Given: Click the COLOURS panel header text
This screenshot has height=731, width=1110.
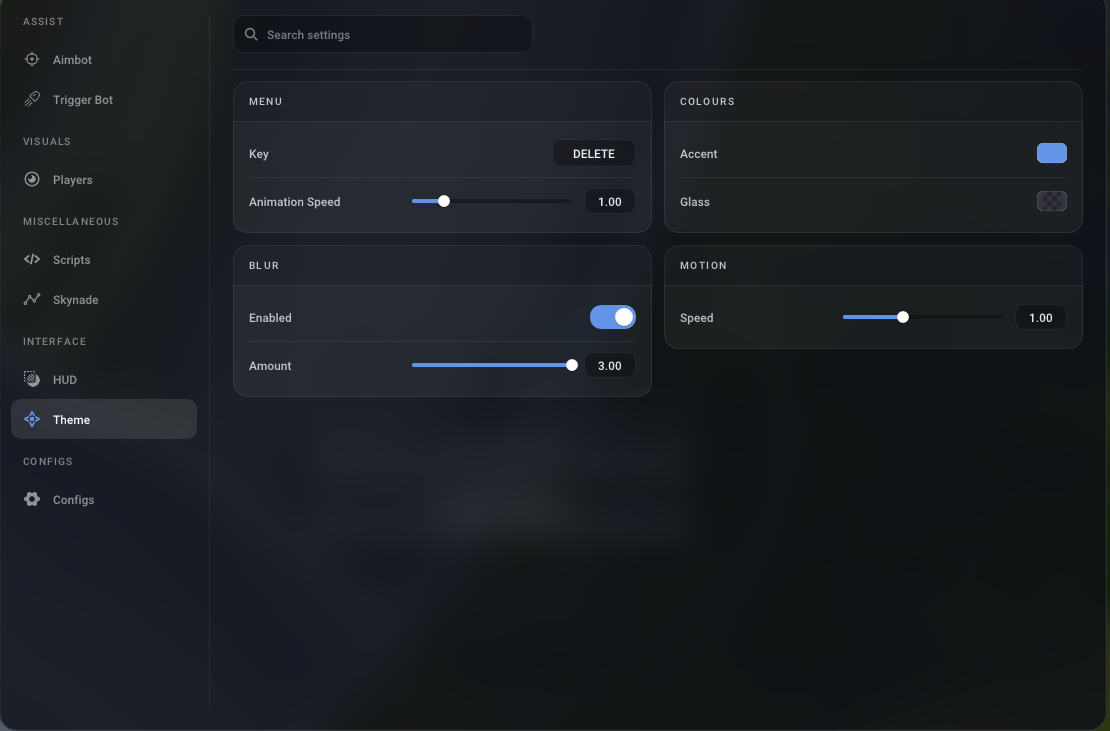Looking at the screenshot, I should 707,101.
